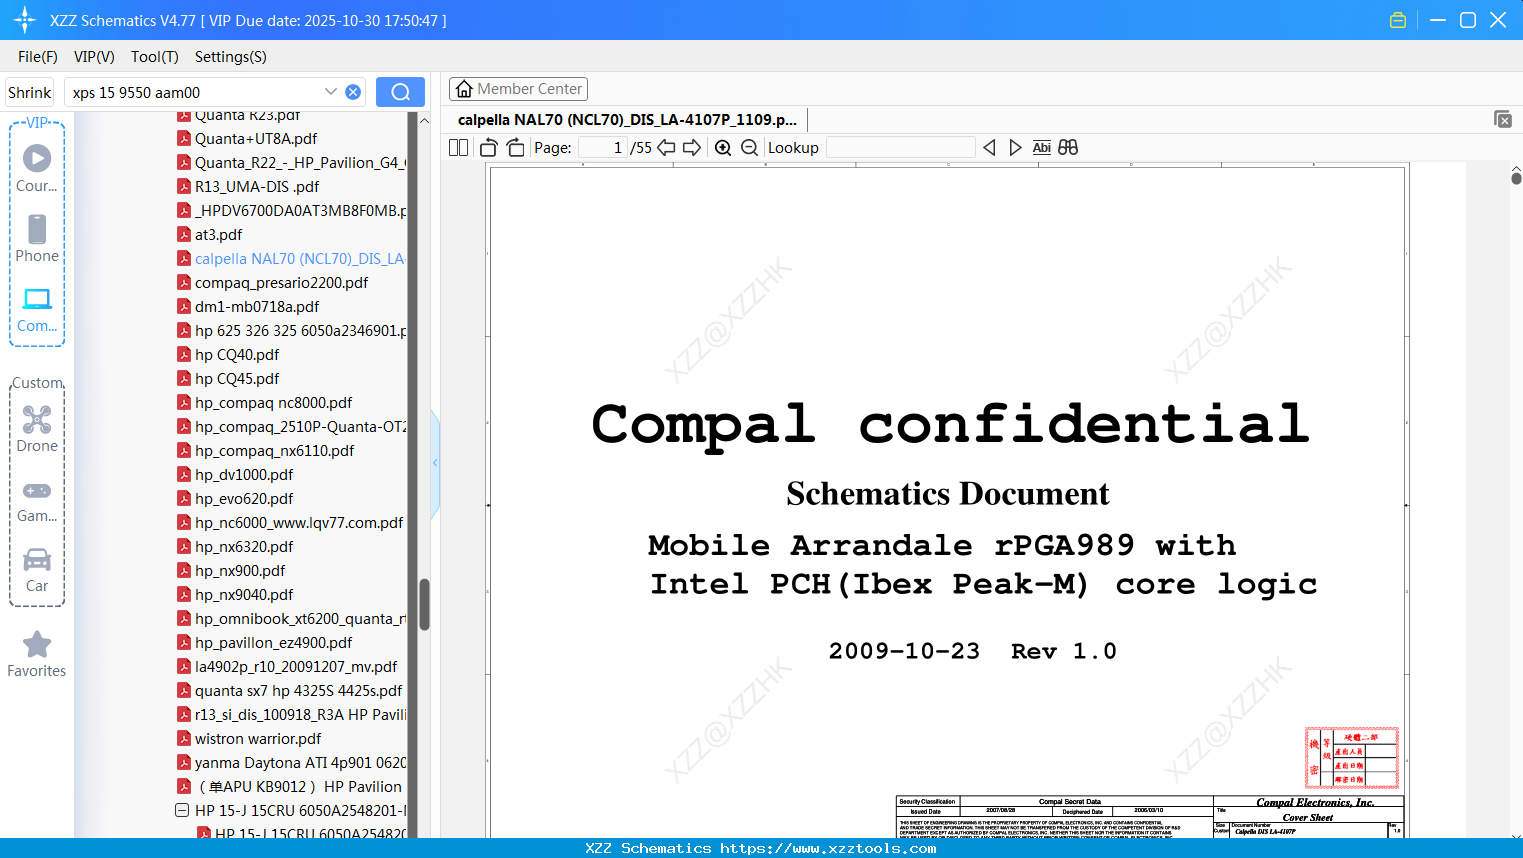Screen dimensions: 1523x858
Task: Select Computer category in sidebar
Action: [37, 309]
